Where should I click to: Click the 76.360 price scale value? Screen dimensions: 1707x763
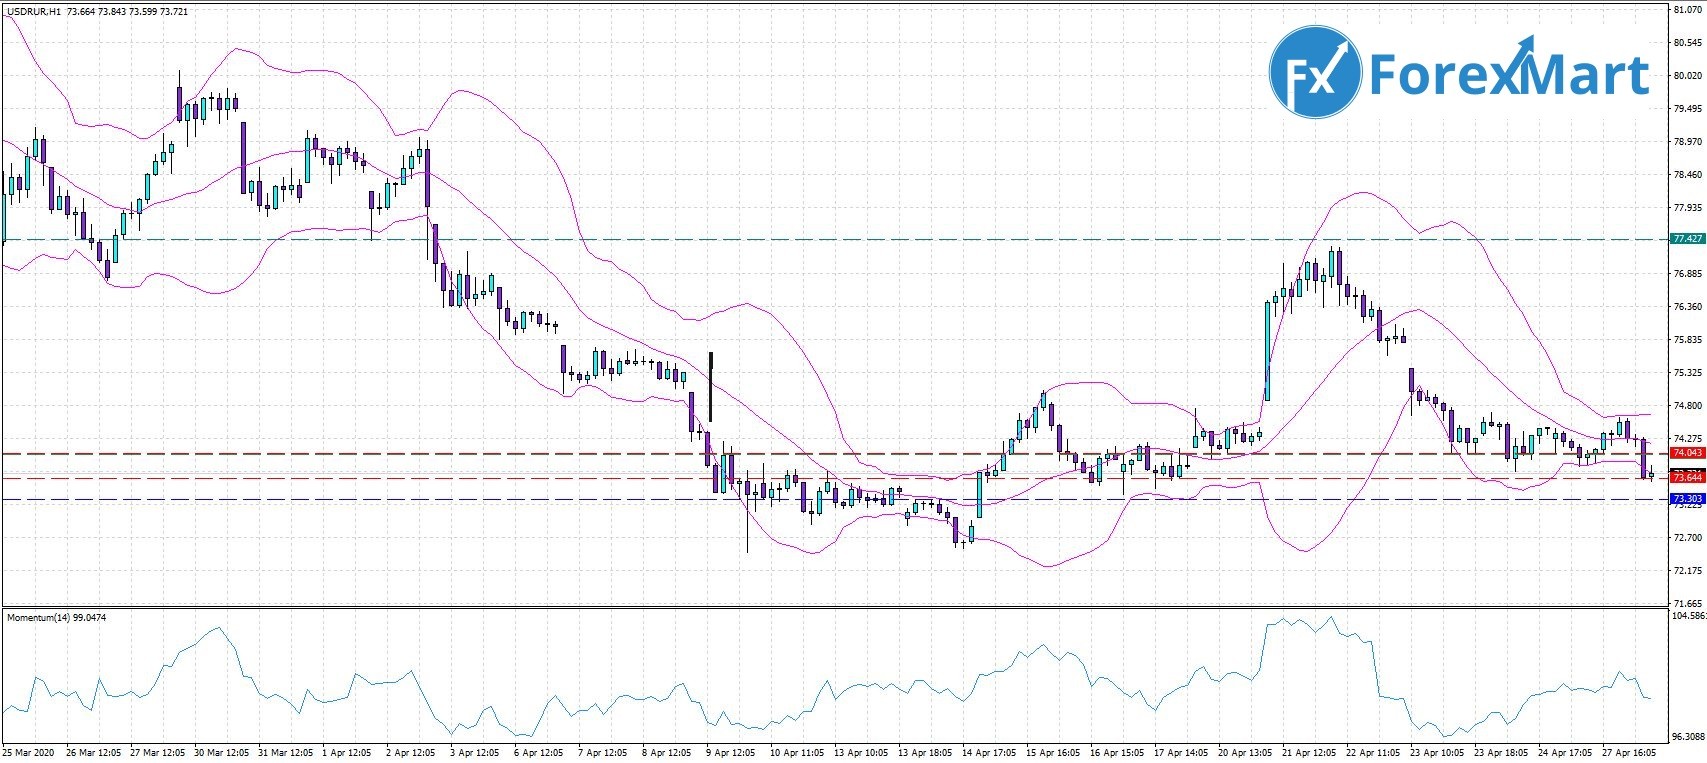coord(1687,307)
